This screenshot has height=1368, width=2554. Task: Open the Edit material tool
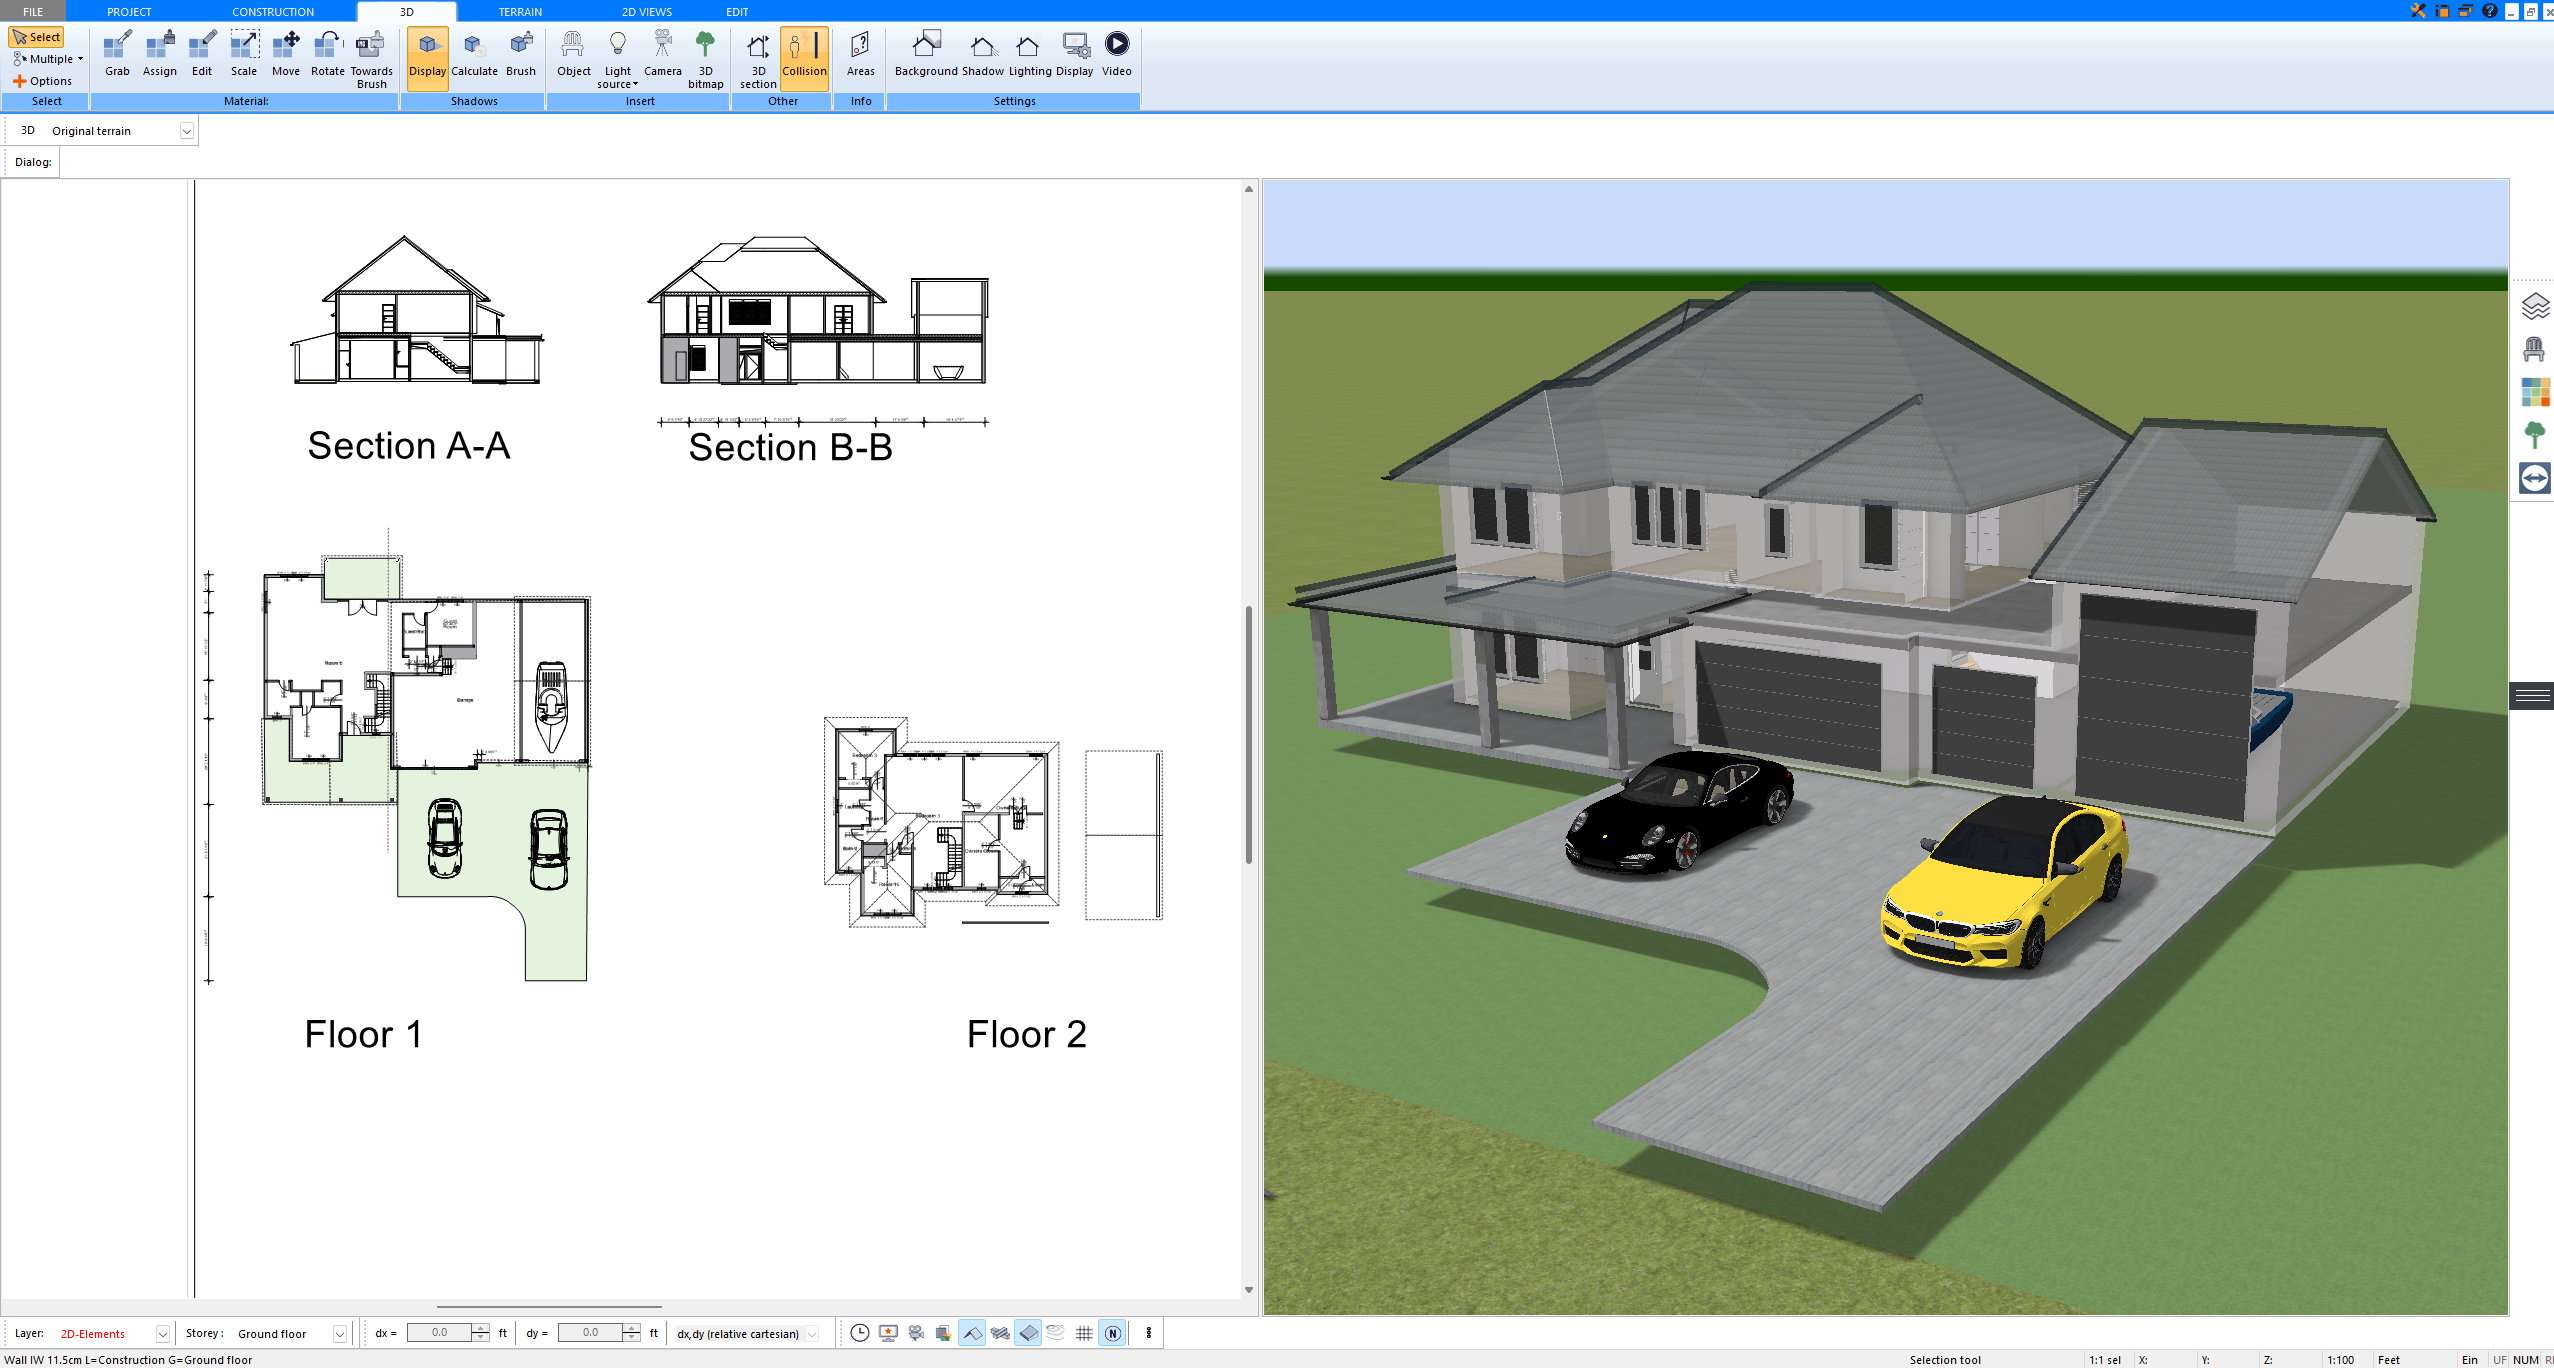(202, 54)
